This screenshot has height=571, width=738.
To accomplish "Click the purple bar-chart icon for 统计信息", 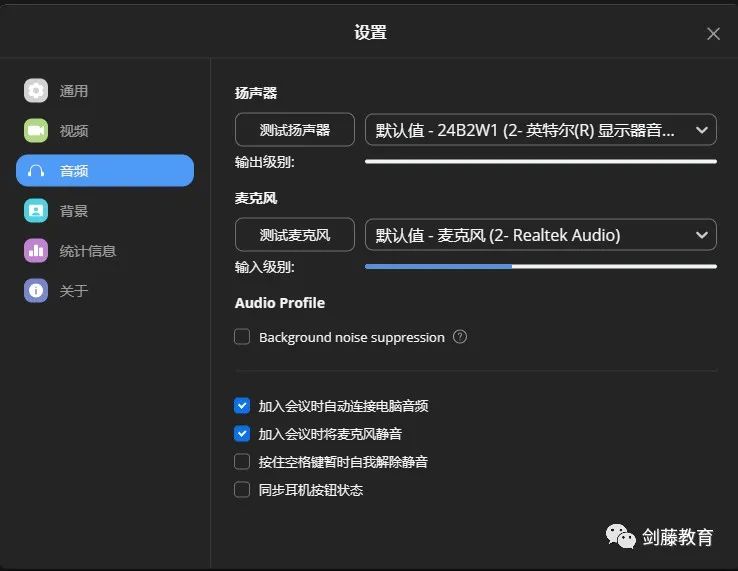I will coord(36,250).
